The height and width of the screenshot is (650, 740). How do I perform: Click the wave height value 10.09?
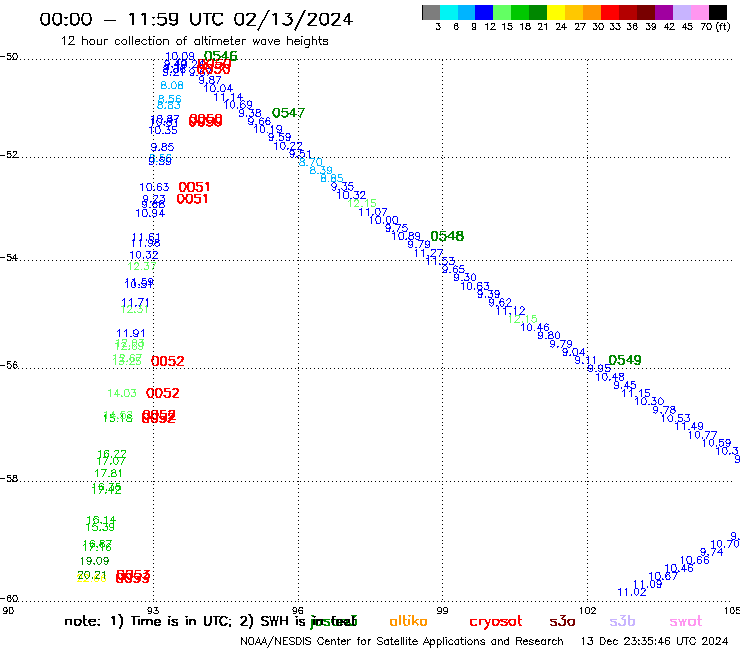coord(180,56)
